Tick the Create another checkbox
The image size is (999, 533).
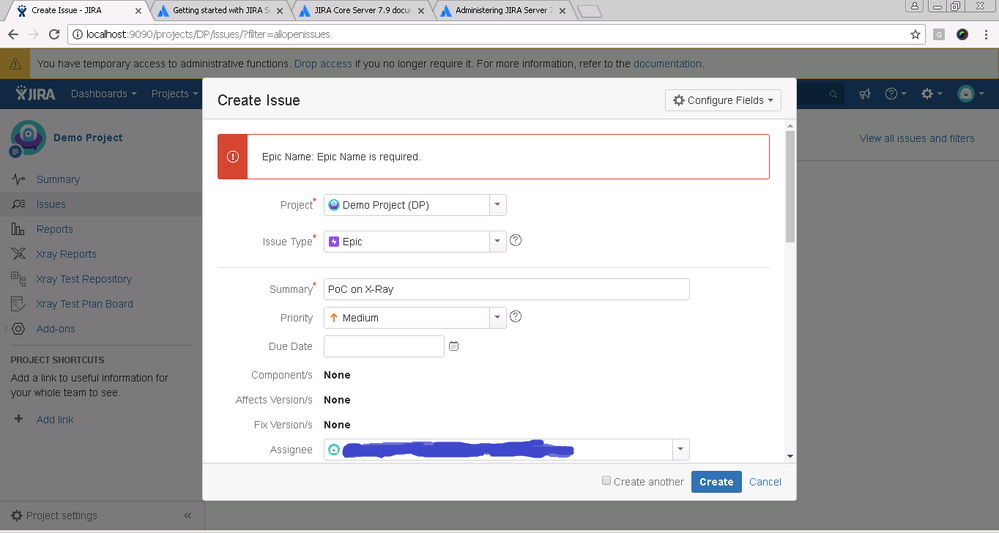(607, 481)
